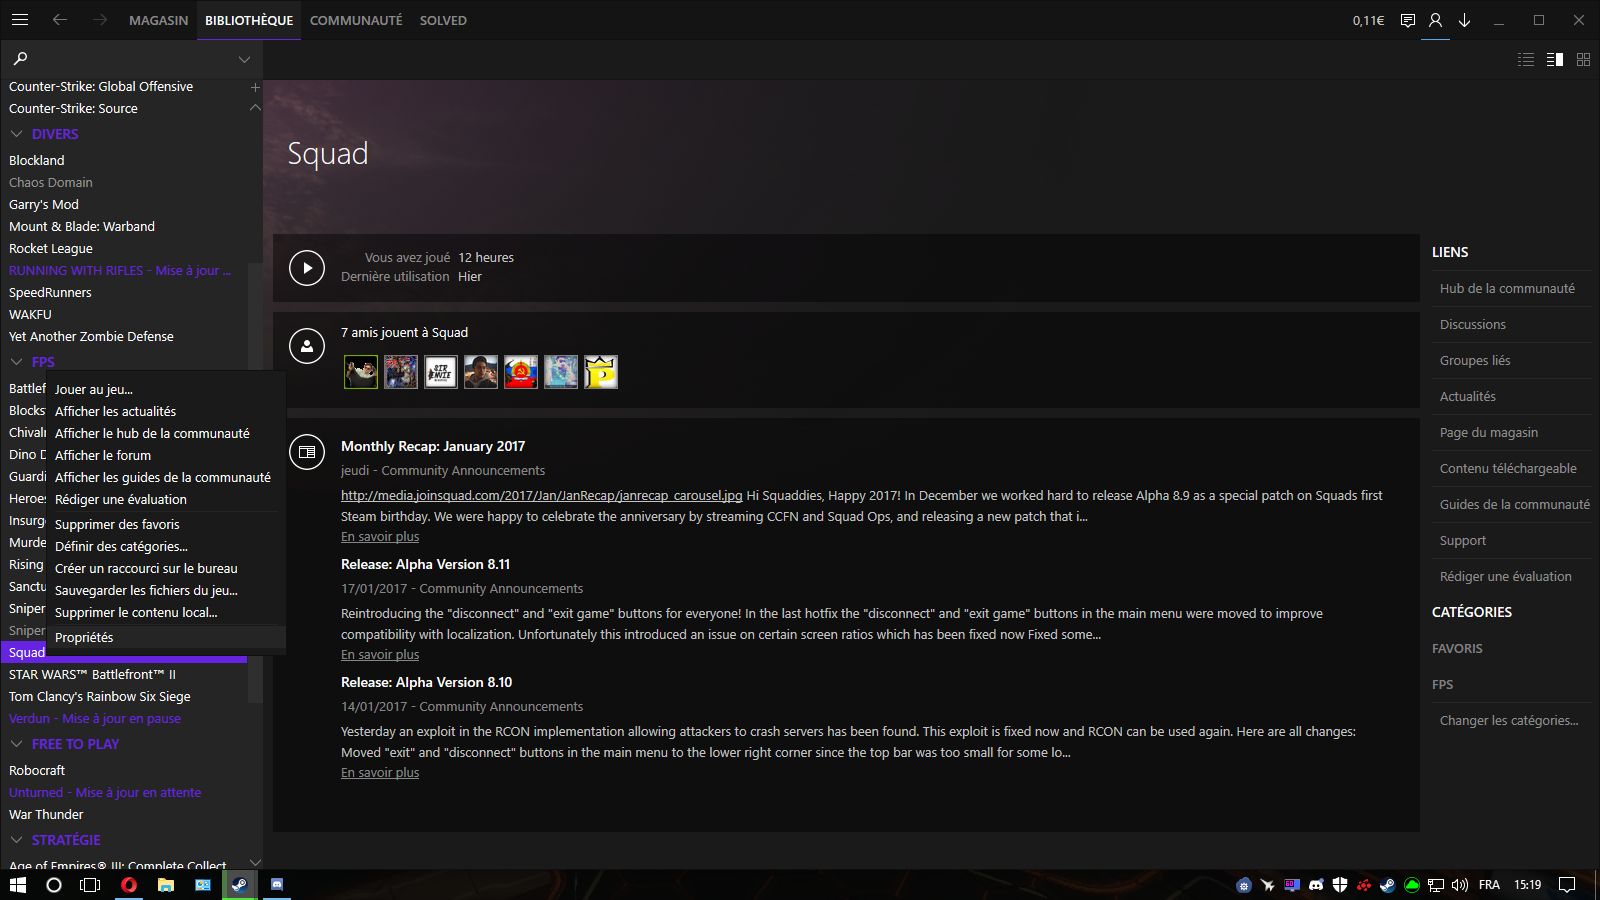Open the yellow crowned P friend avatar
The width and height of the screenshot is (1600, 900).
pyautogui.click(x=601, y=372)
